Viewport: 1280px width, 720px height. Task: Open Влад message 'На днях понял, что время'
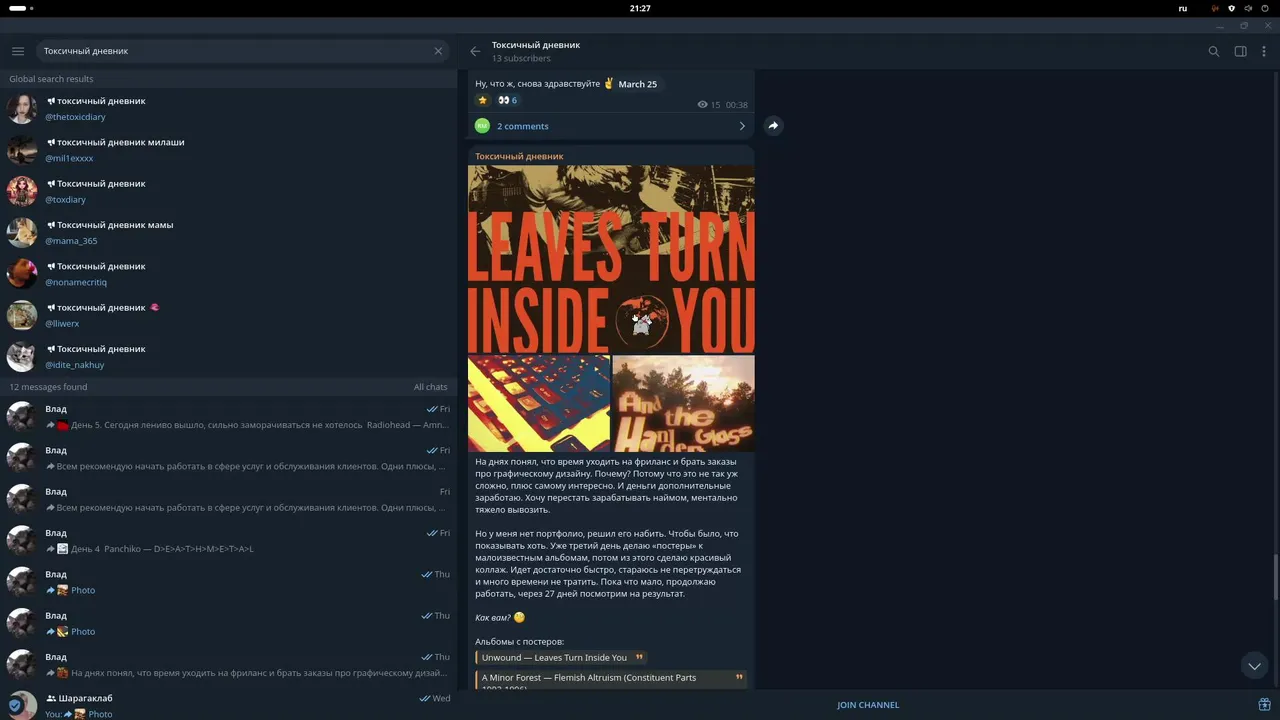coord(229,665)
